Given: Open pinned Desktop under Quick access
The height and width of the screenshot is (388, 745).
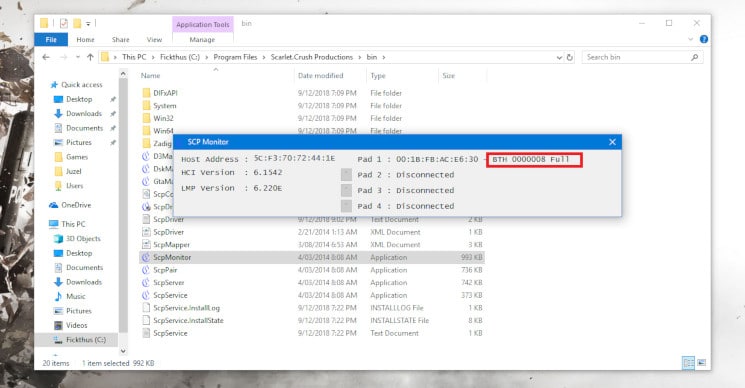Looking at the screenshot, I should [79, 99].
